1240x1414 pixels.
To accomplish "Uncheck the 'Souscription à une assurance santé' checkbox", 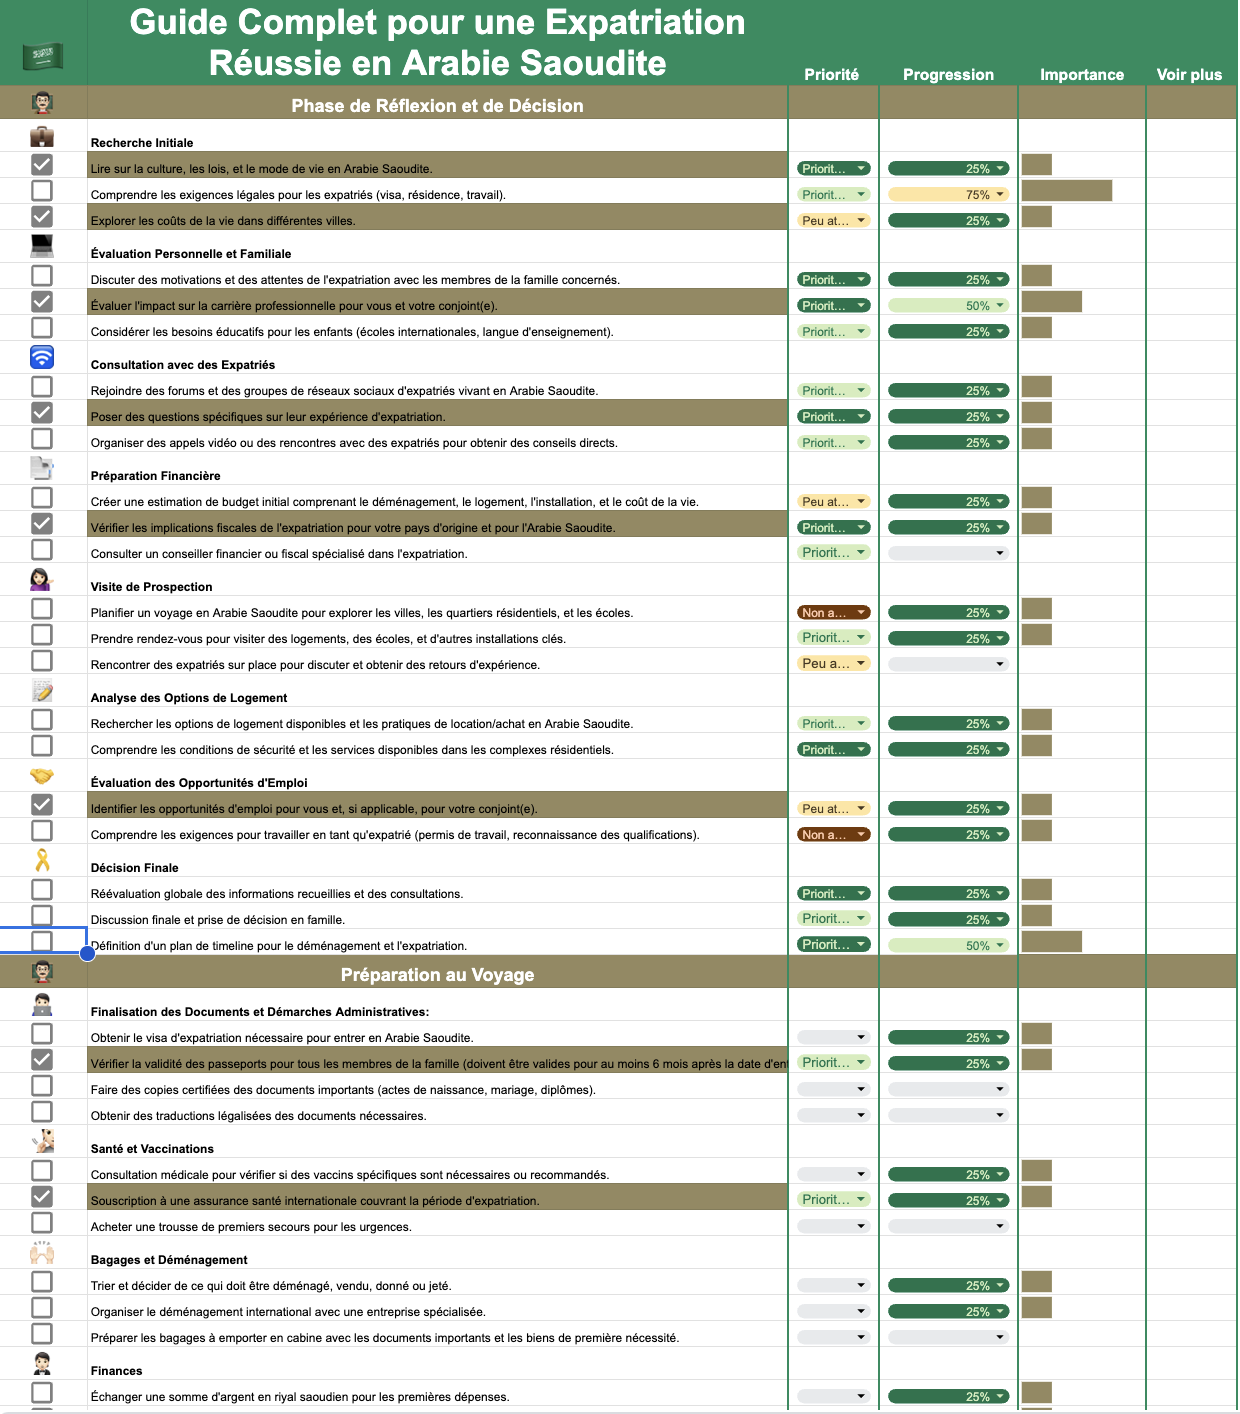I will 42,1196.
